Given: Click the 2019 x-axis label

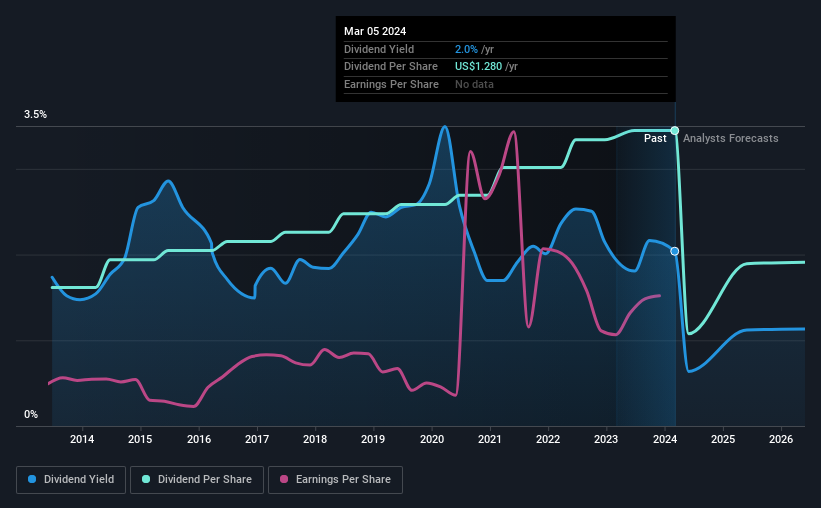Looking at the screenshot, I should (373, 439).
